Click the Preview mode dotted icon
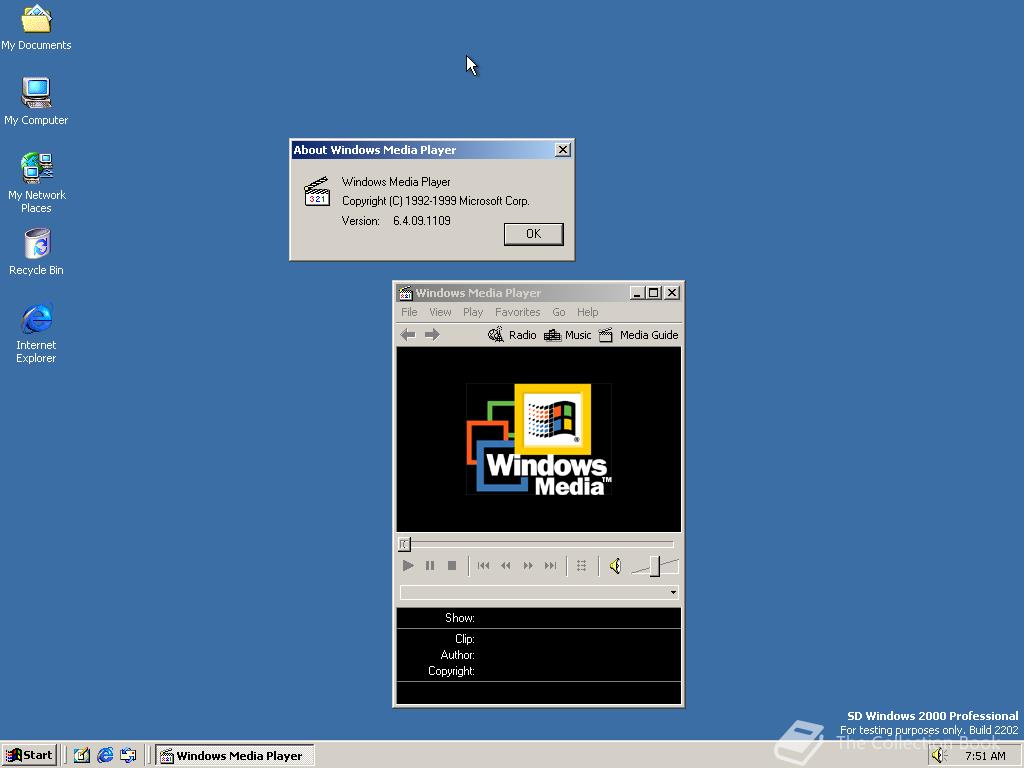This screenshot has height=768, width=1024. pos(581,566)
